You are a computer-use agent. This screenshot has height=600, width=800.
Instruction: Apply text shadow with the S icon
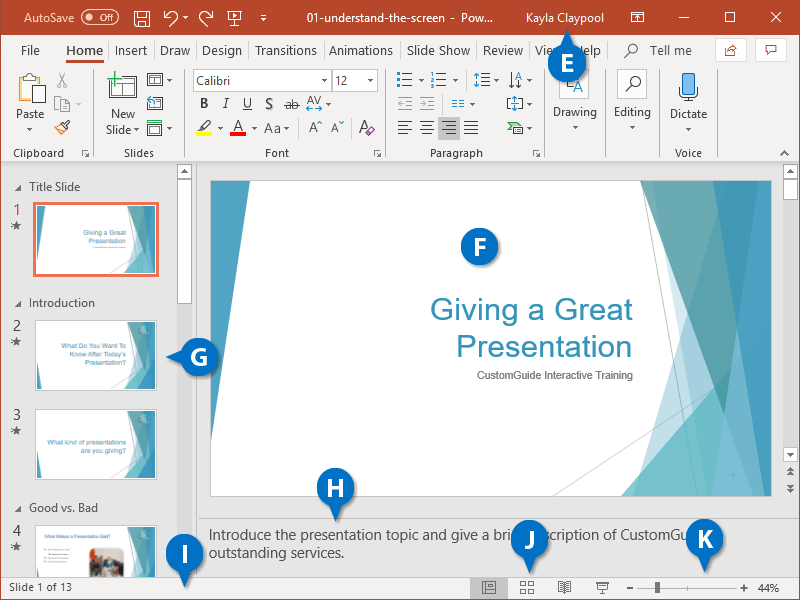[x=269, y=104]
